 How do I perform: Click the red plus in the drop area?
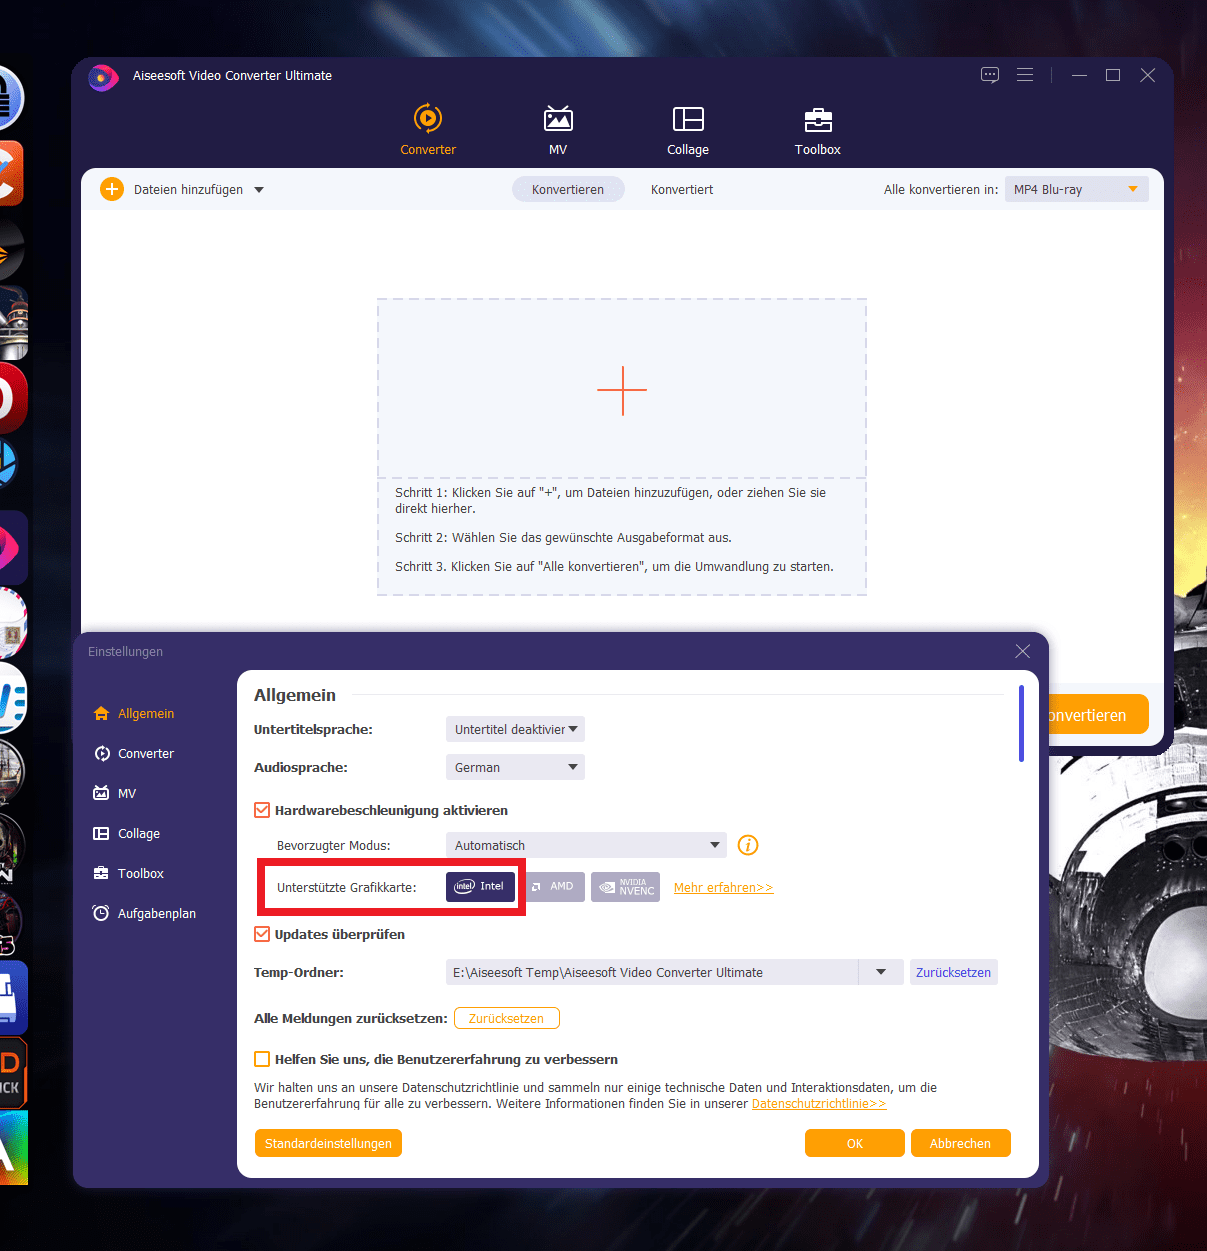pyautogui.click(x=622, y=390)
